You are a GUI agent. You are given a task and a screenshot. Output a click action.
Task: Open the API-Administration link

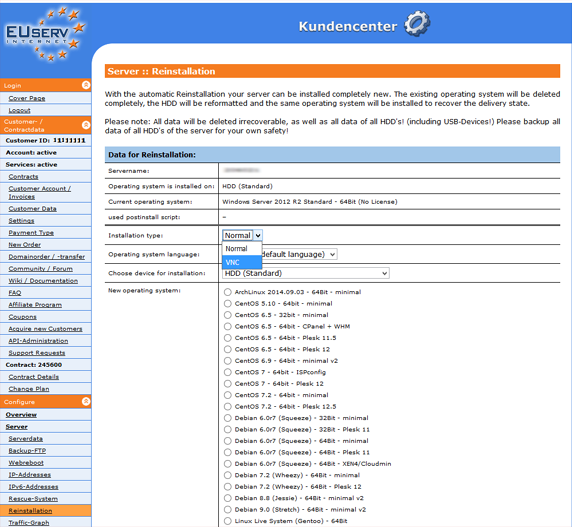tap(38, 341)
